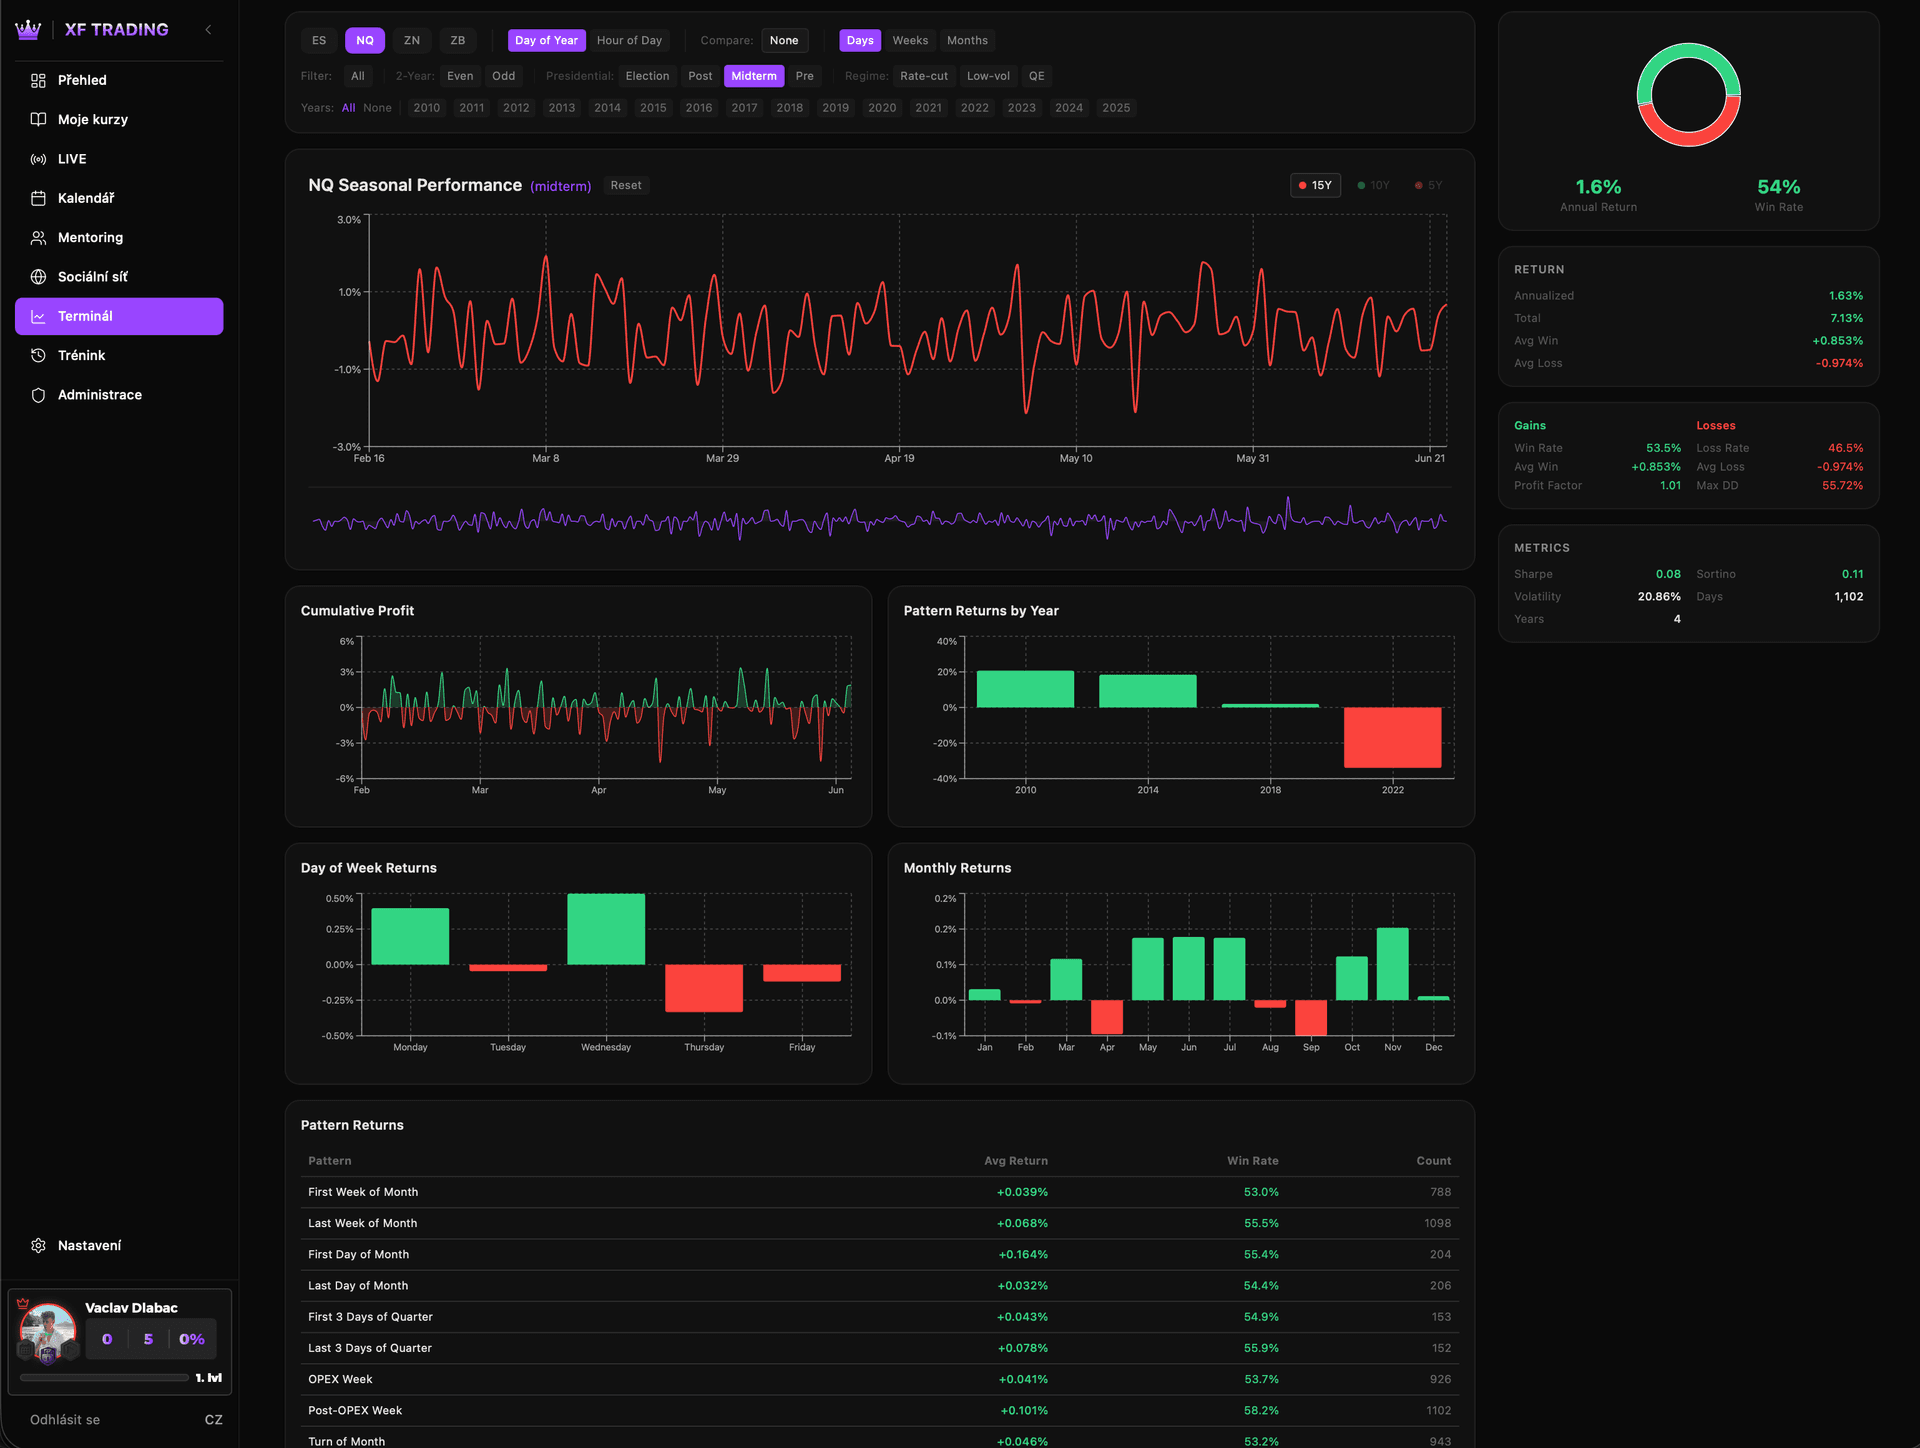1920x1448 pixels.
Task: Select the Weeks timeframe tab
Action: point(910,40)
